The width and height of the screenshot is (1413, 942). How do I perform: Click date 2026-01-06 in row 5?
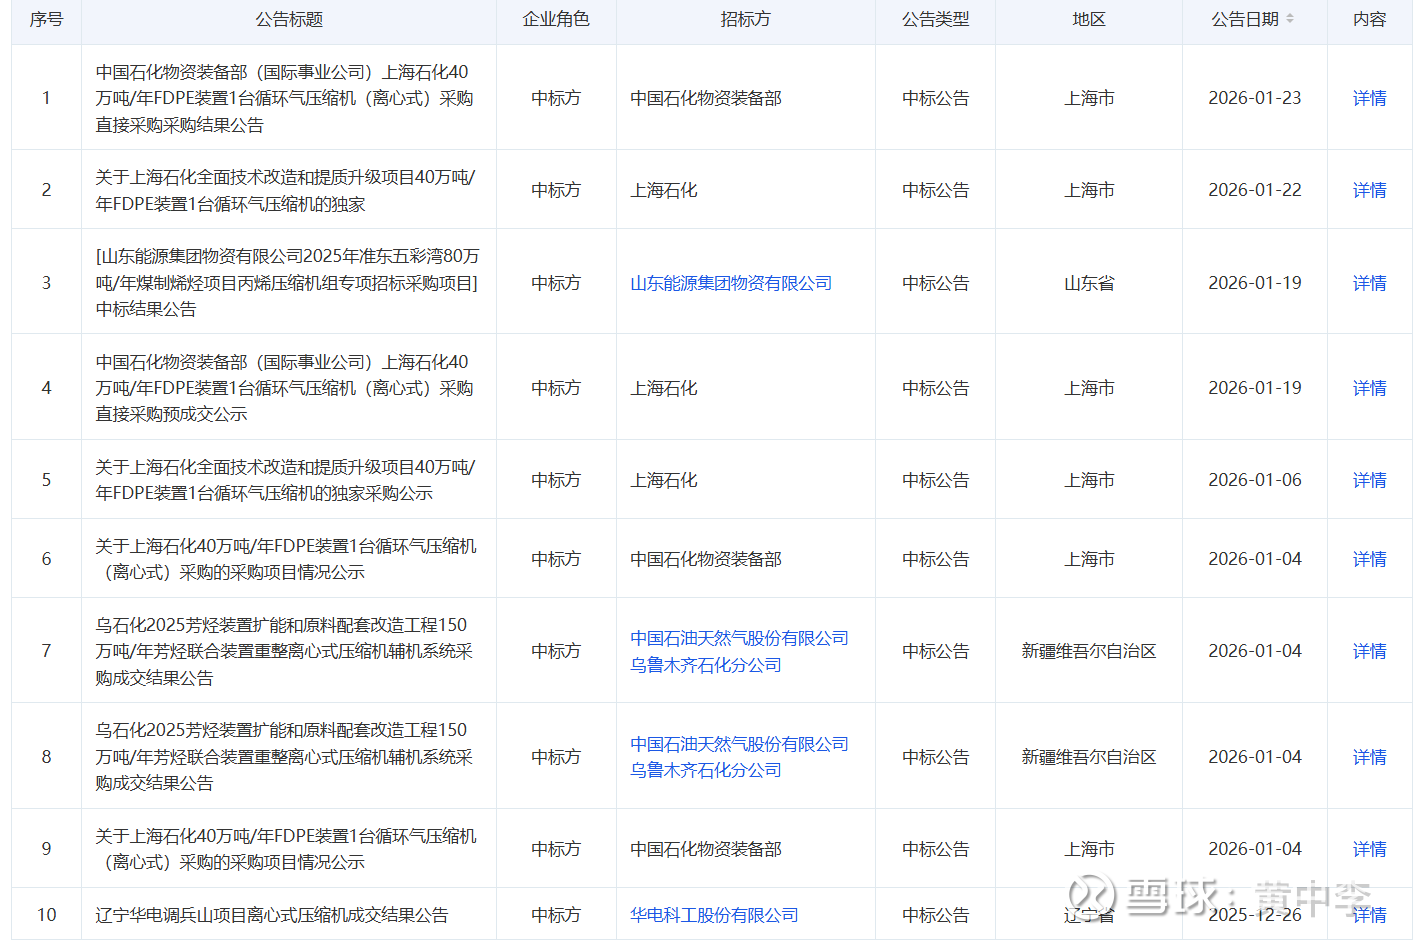1255,480
